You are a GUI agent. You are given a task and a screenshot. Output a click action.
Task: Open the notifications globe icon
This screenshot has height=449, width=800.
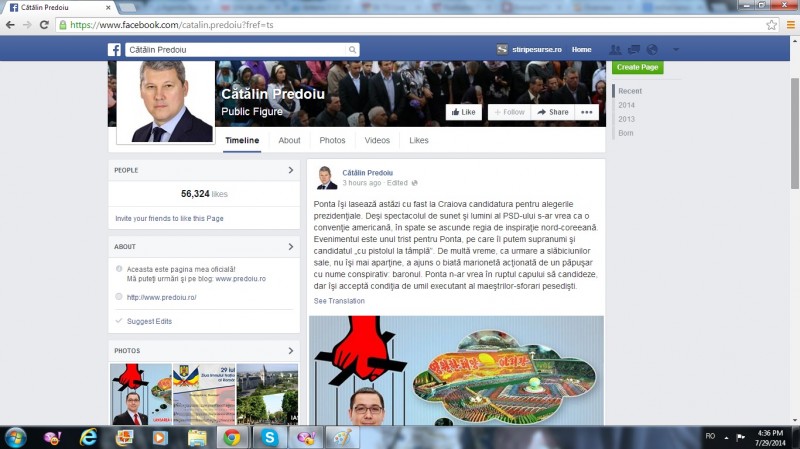coord(652,49)
